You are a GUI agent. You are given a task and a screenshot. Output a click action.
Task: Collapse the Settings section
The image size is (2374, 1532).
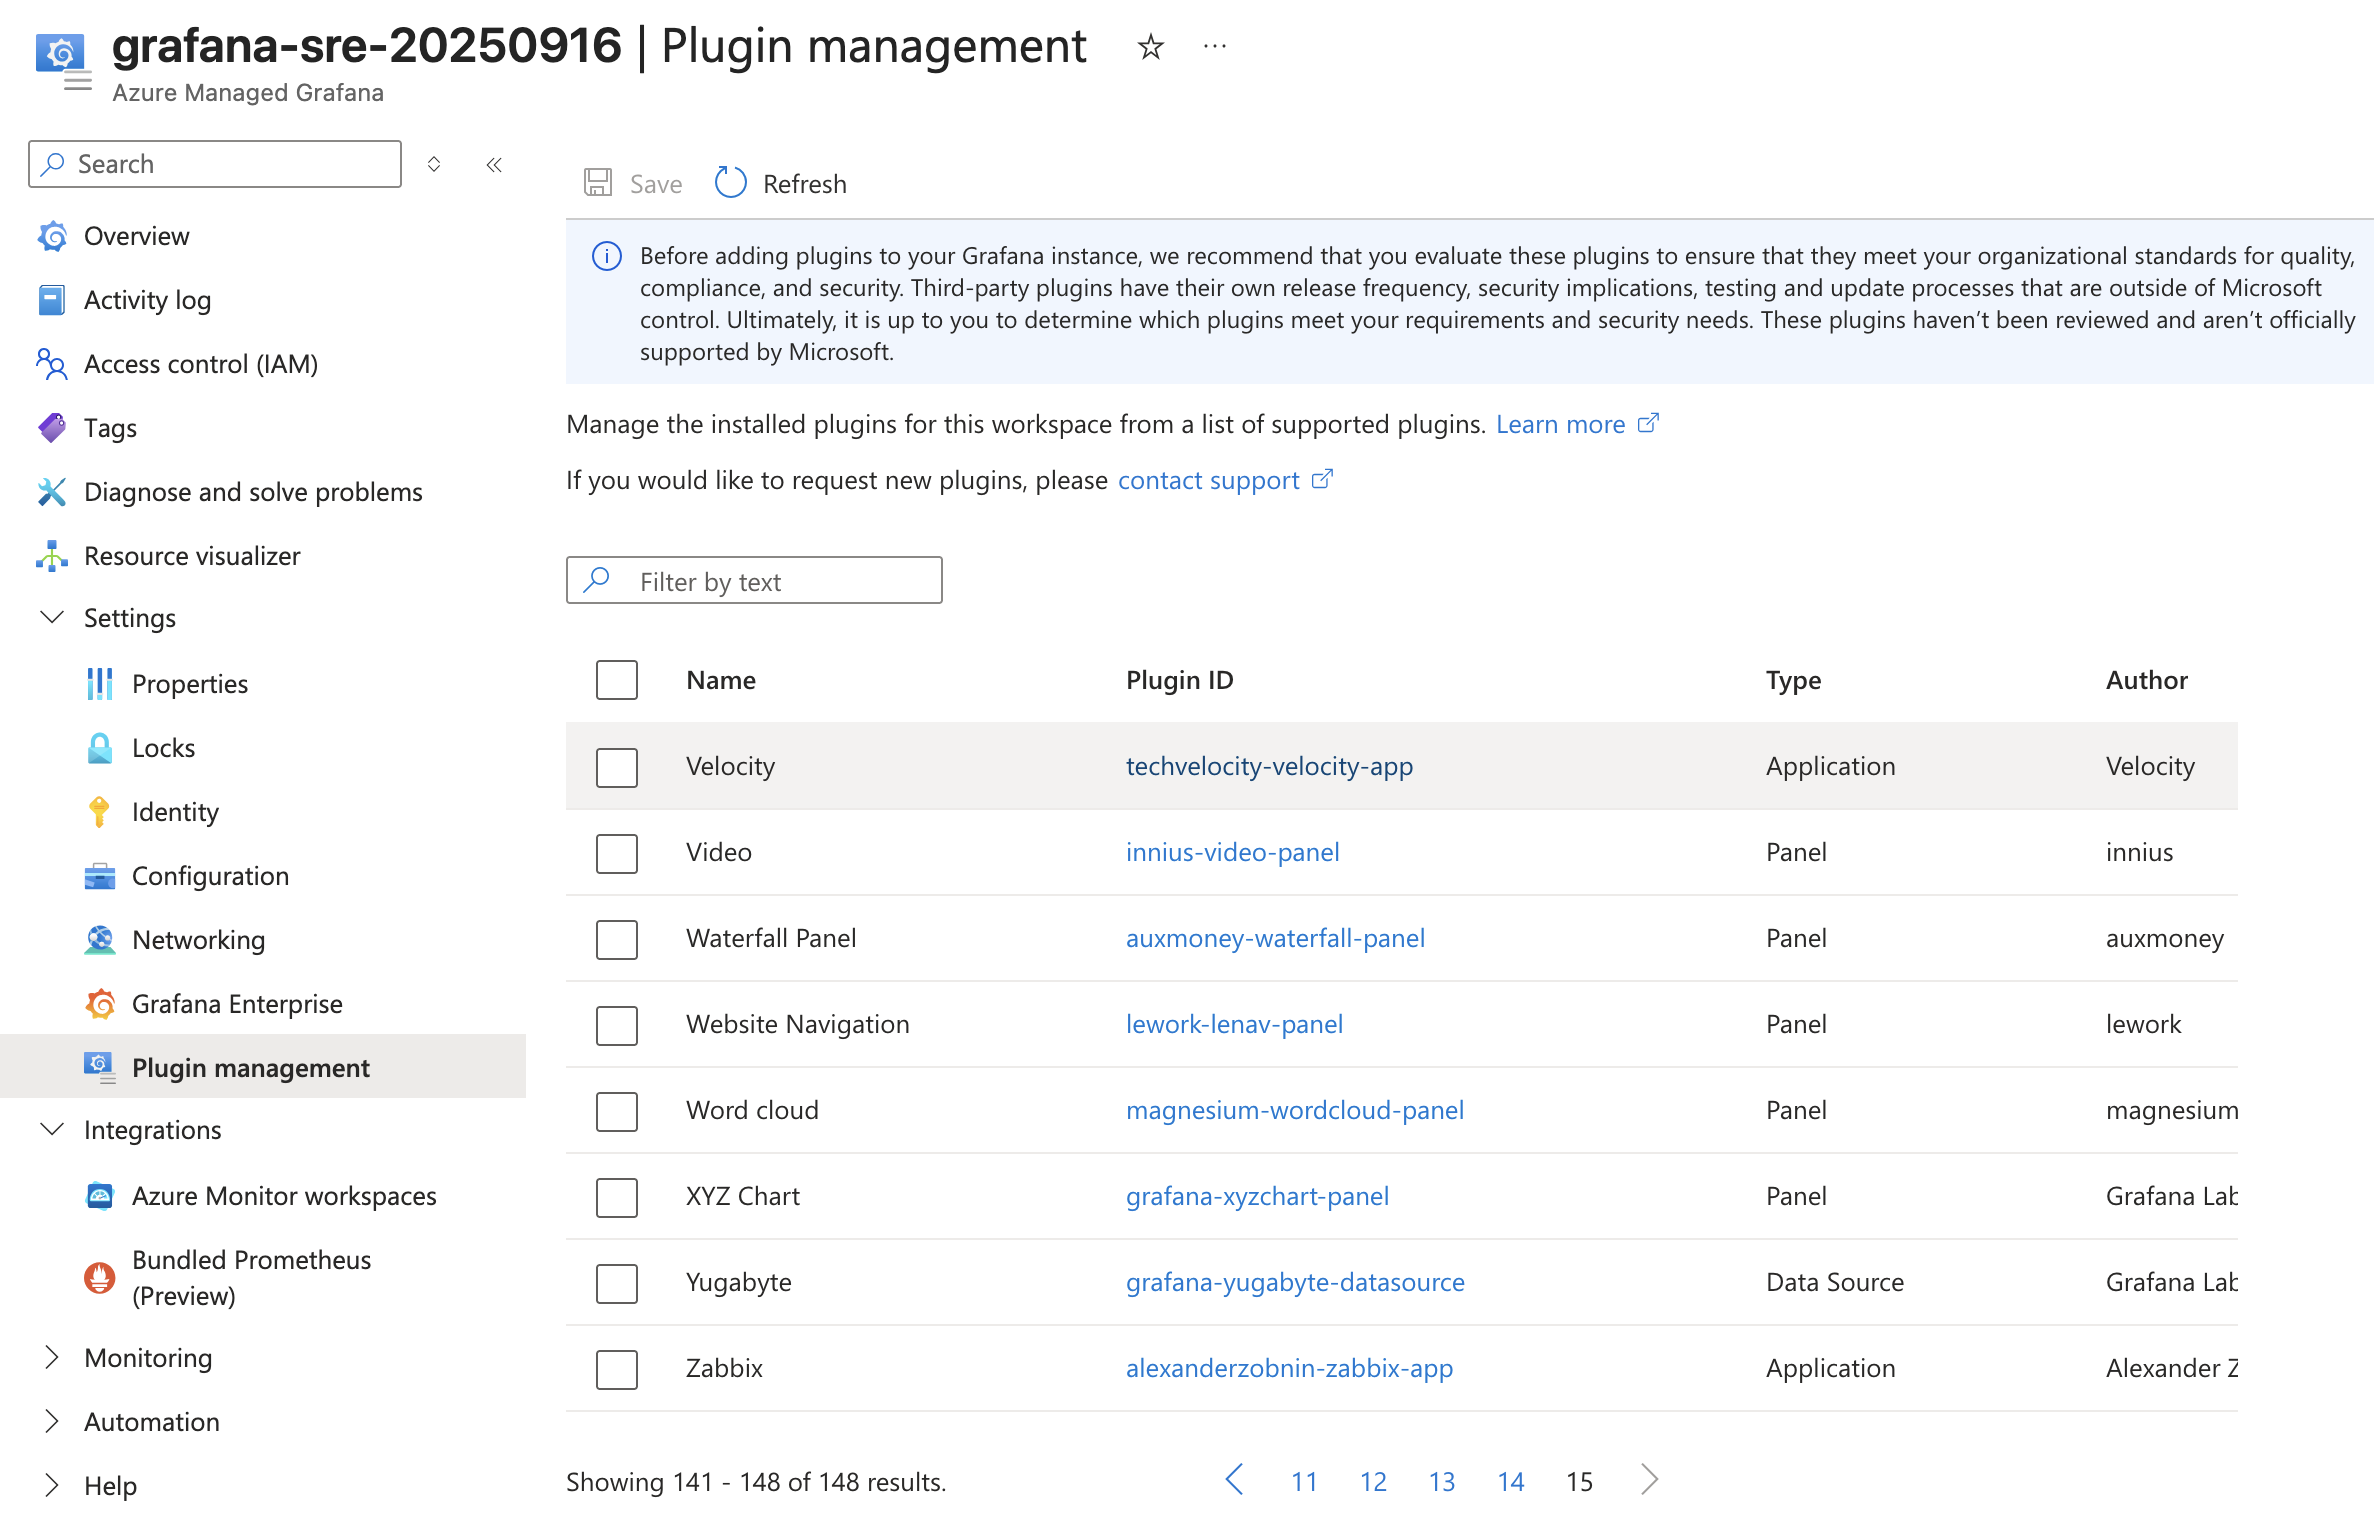pos(52,618)
